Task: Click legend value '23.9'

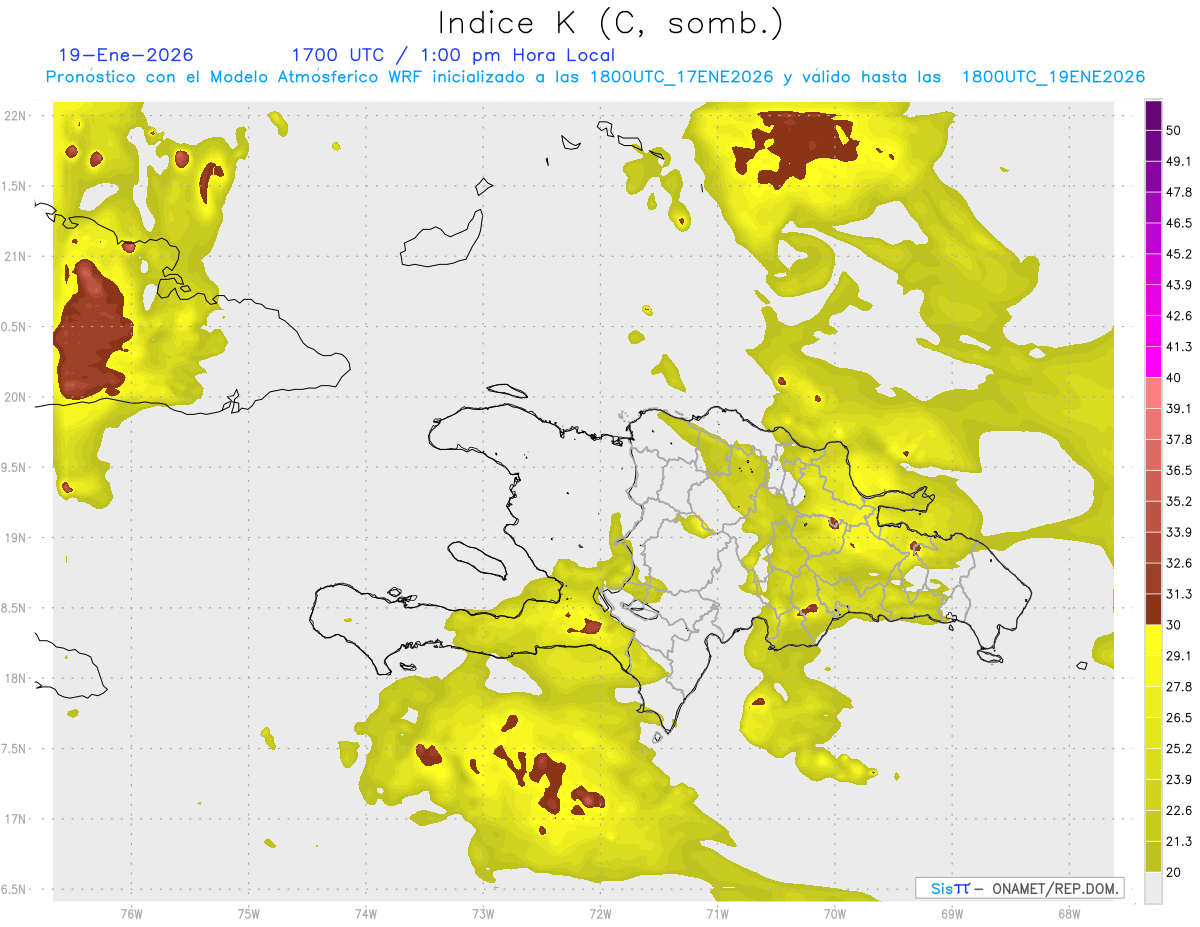Action: tap(1179, 779)
